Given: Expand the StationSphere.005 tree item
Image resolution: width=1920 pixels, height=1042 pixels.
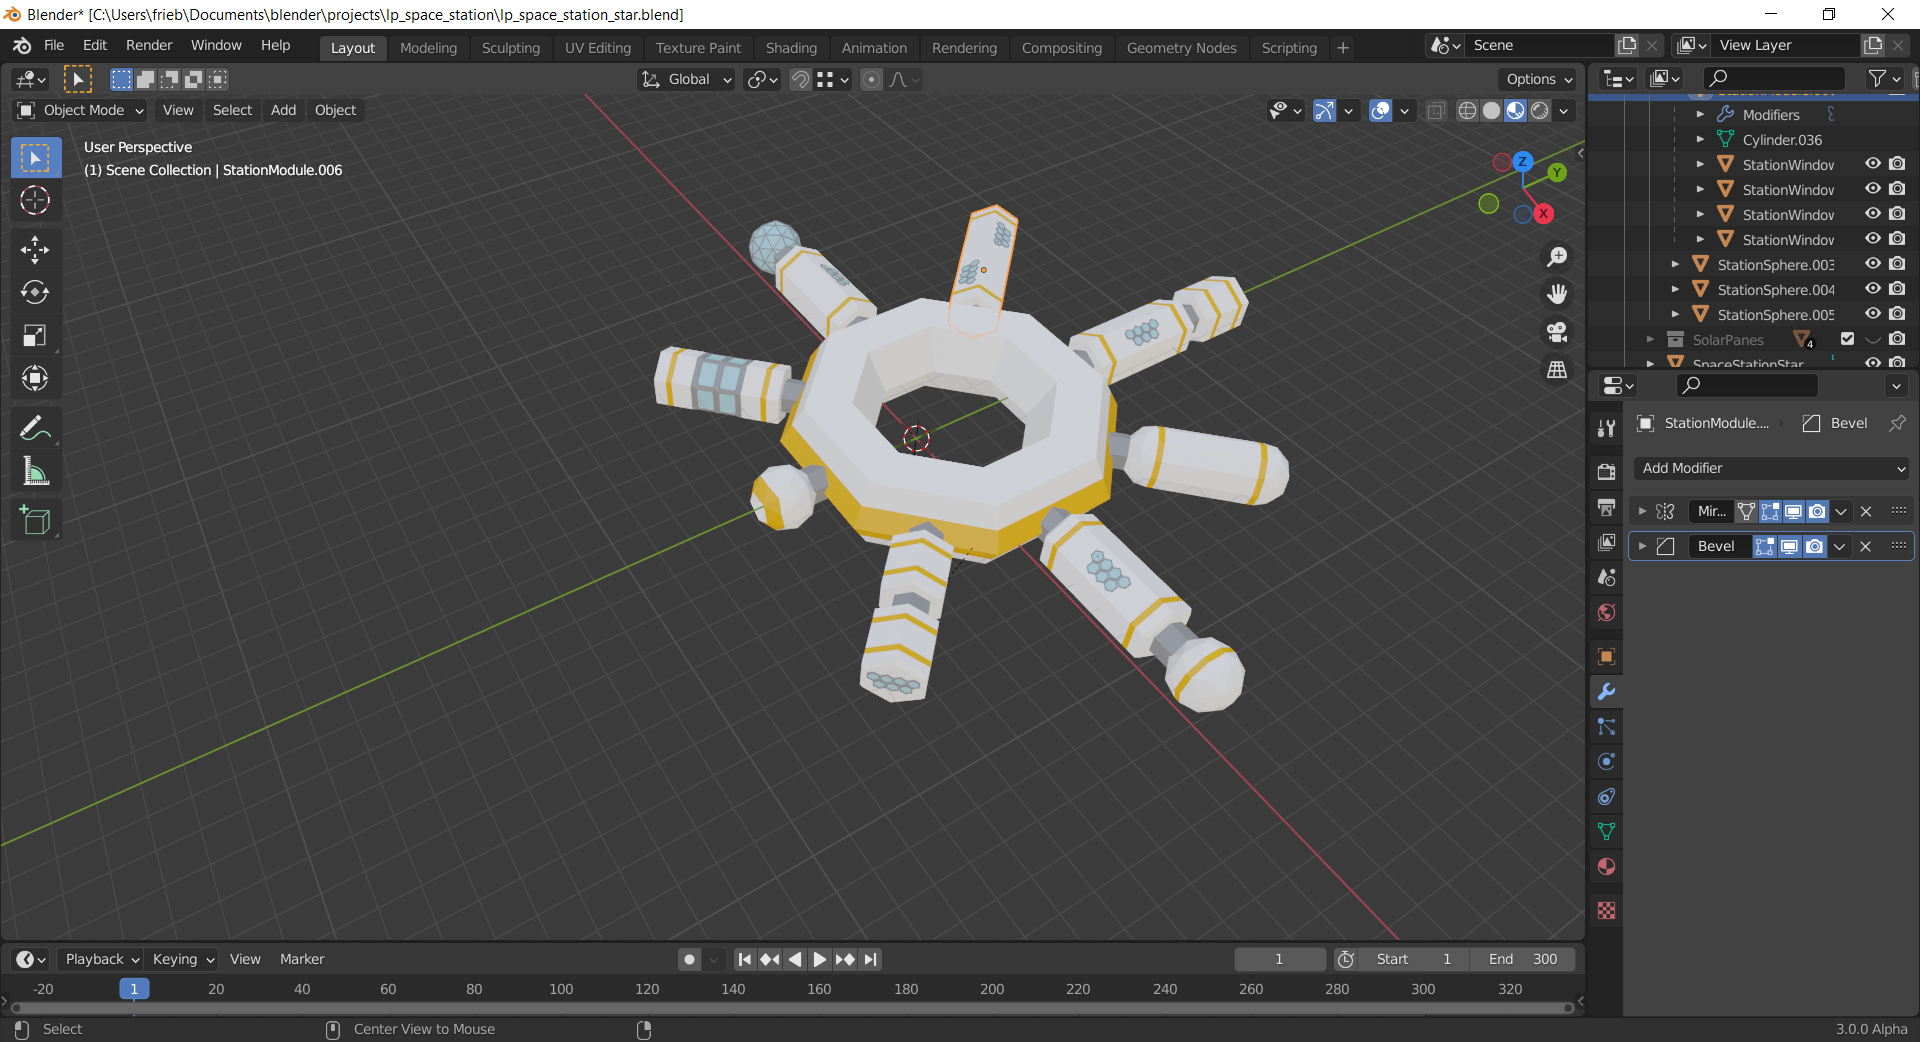Looking at the screenshot, I should (x=1675, y=314).
